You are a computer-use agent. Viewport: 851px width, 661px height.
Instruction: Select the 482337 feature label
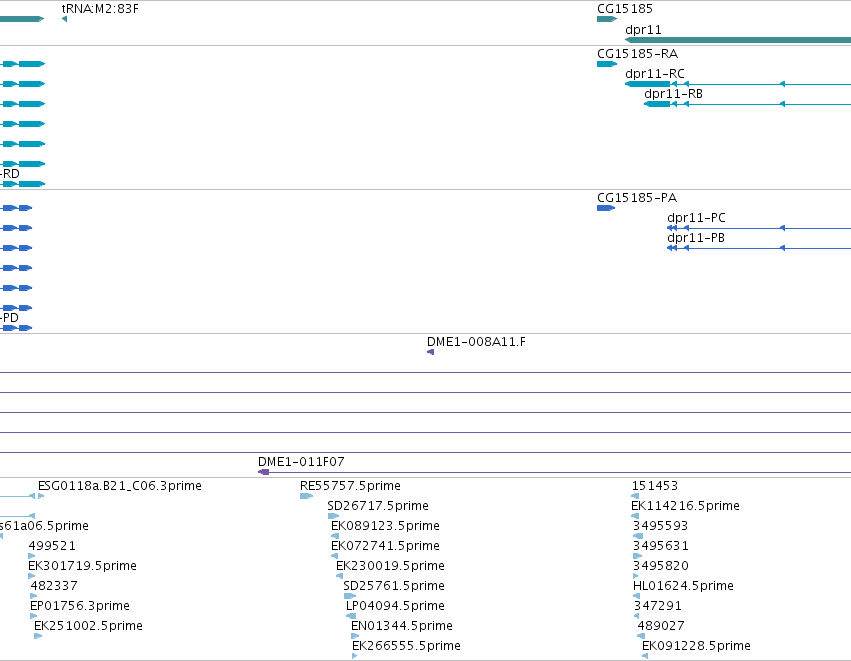click(54, 586)
